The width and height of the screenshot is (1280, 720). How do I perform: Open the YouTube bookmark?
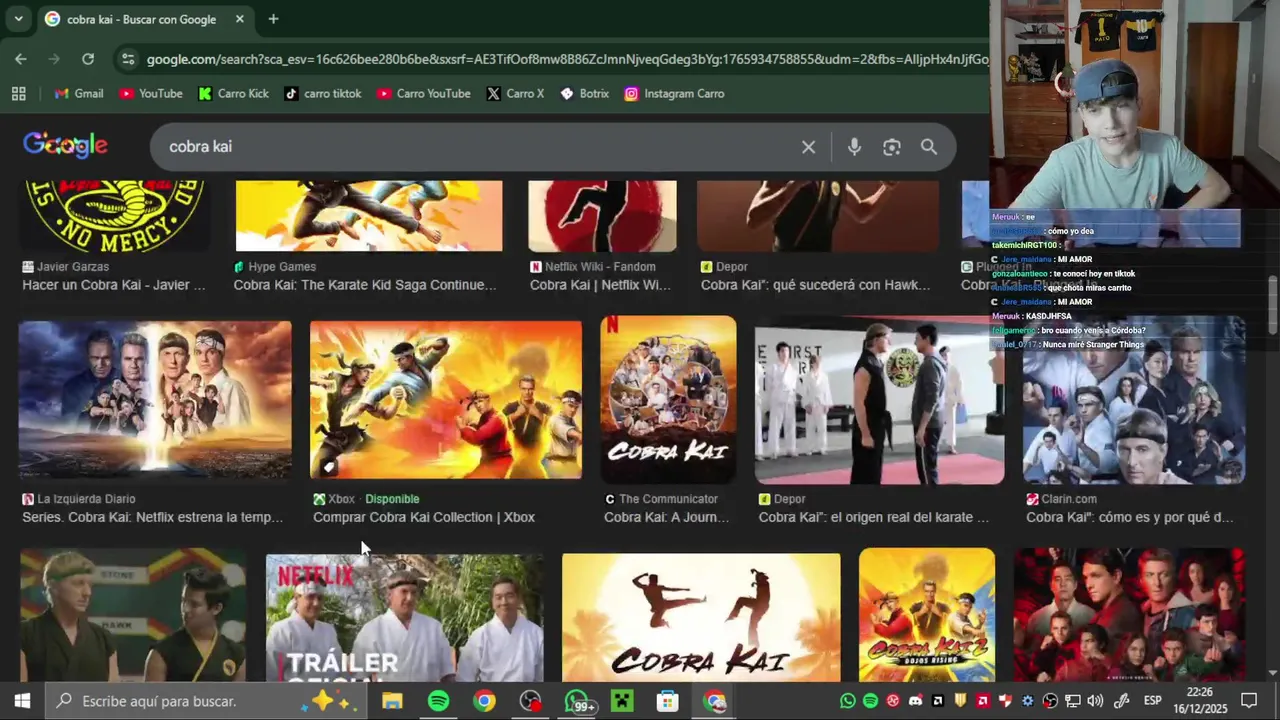[x=151, y=94]
